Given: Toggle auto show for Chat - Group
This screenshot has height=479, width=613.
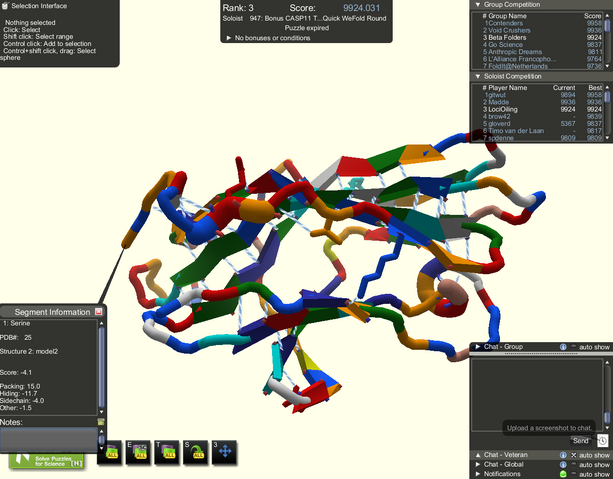Looking at the screenshot, I should click(574, 347).
